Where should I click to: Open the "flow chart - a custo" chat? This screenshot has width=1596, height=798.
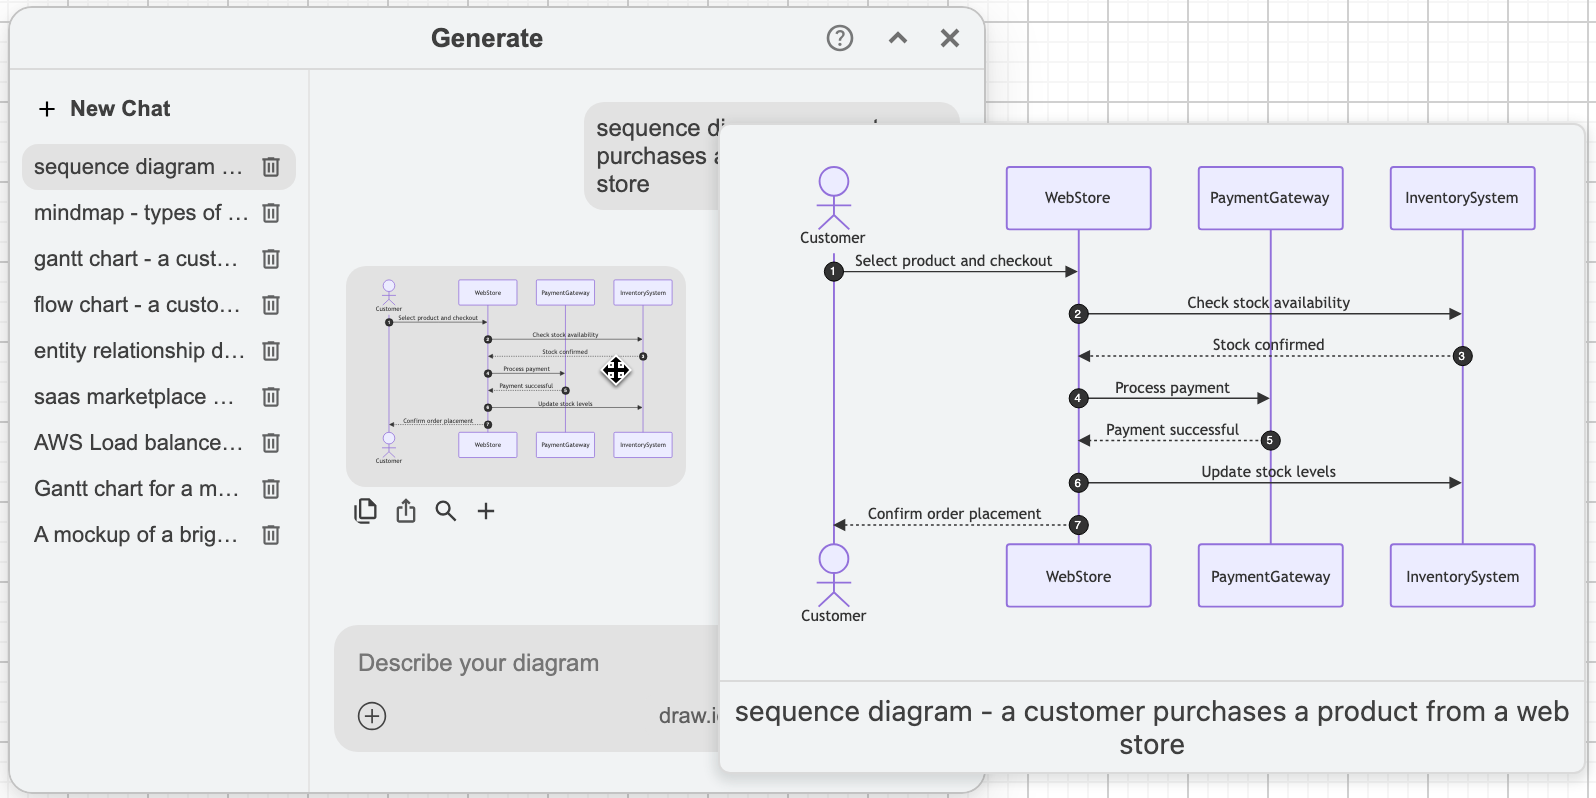pyautogui.click(x=137, y=305)
